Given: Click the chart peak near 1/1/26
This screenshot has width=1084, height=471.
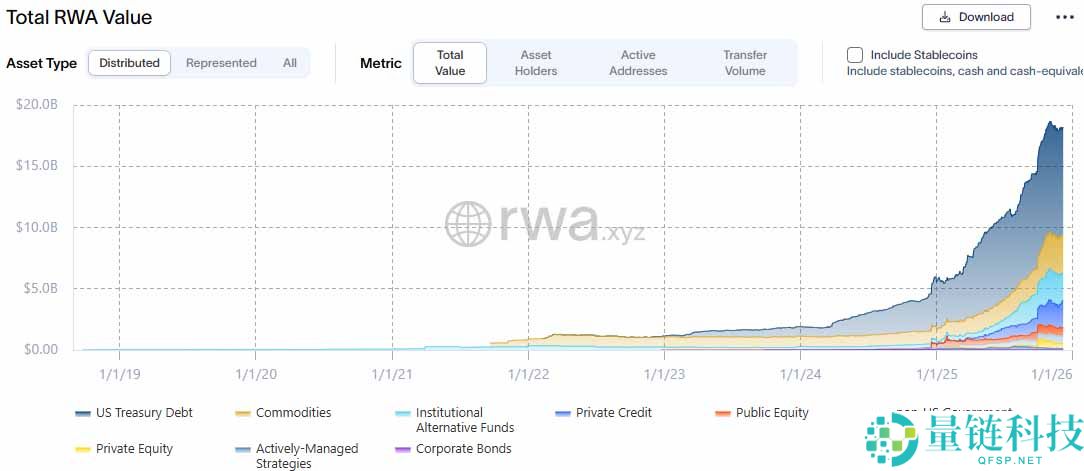Looking at the screenshot, I should coord(1050,122).
